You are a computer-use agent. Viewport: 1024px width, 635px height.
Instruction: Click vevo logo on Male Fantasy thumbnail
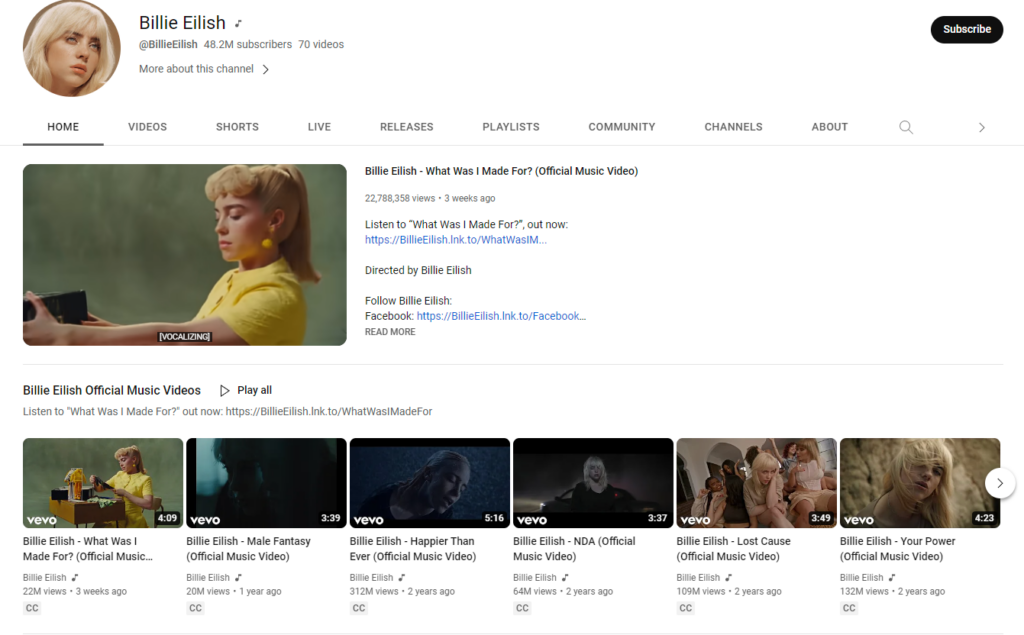[205, 520]
